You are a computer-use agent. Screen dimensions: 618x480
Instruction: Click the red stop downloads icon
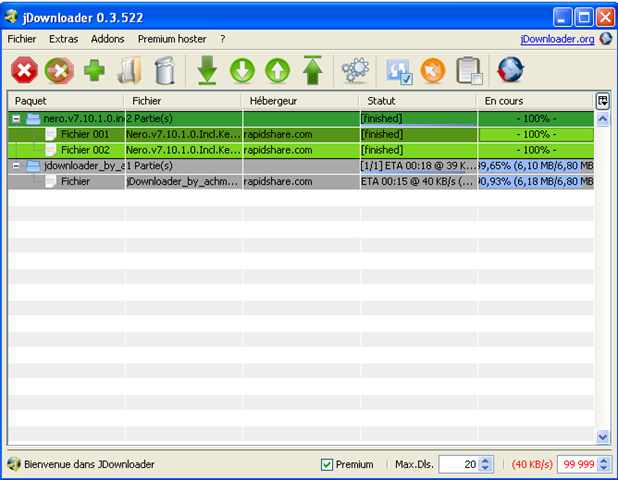click(24, 71)
